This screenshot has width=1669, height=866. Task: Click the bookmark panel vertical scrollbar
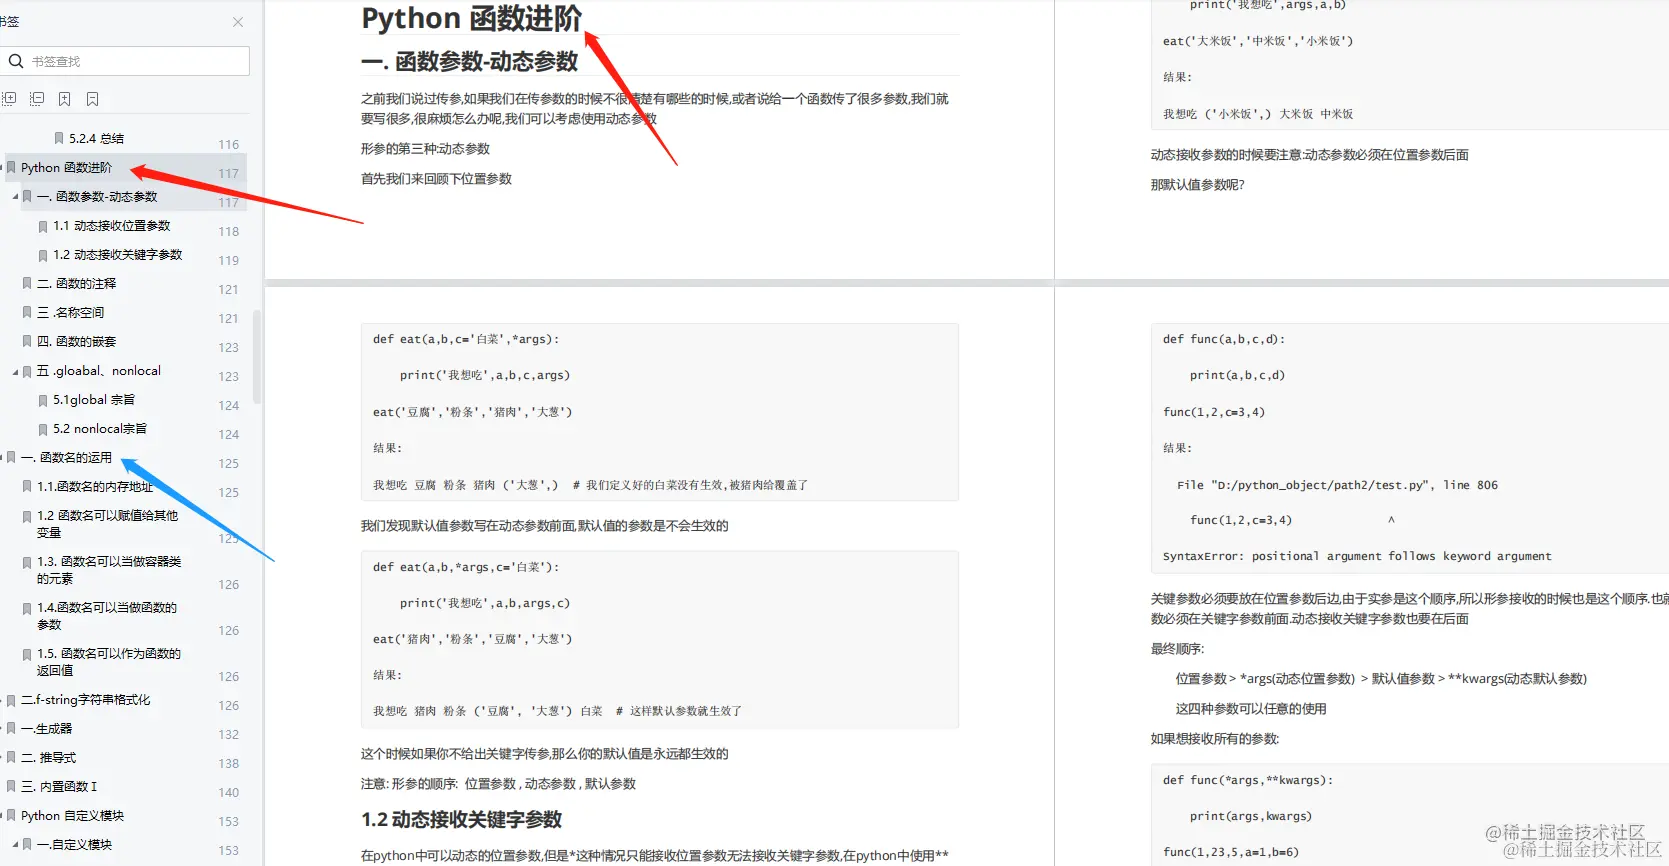pos(257,356)
